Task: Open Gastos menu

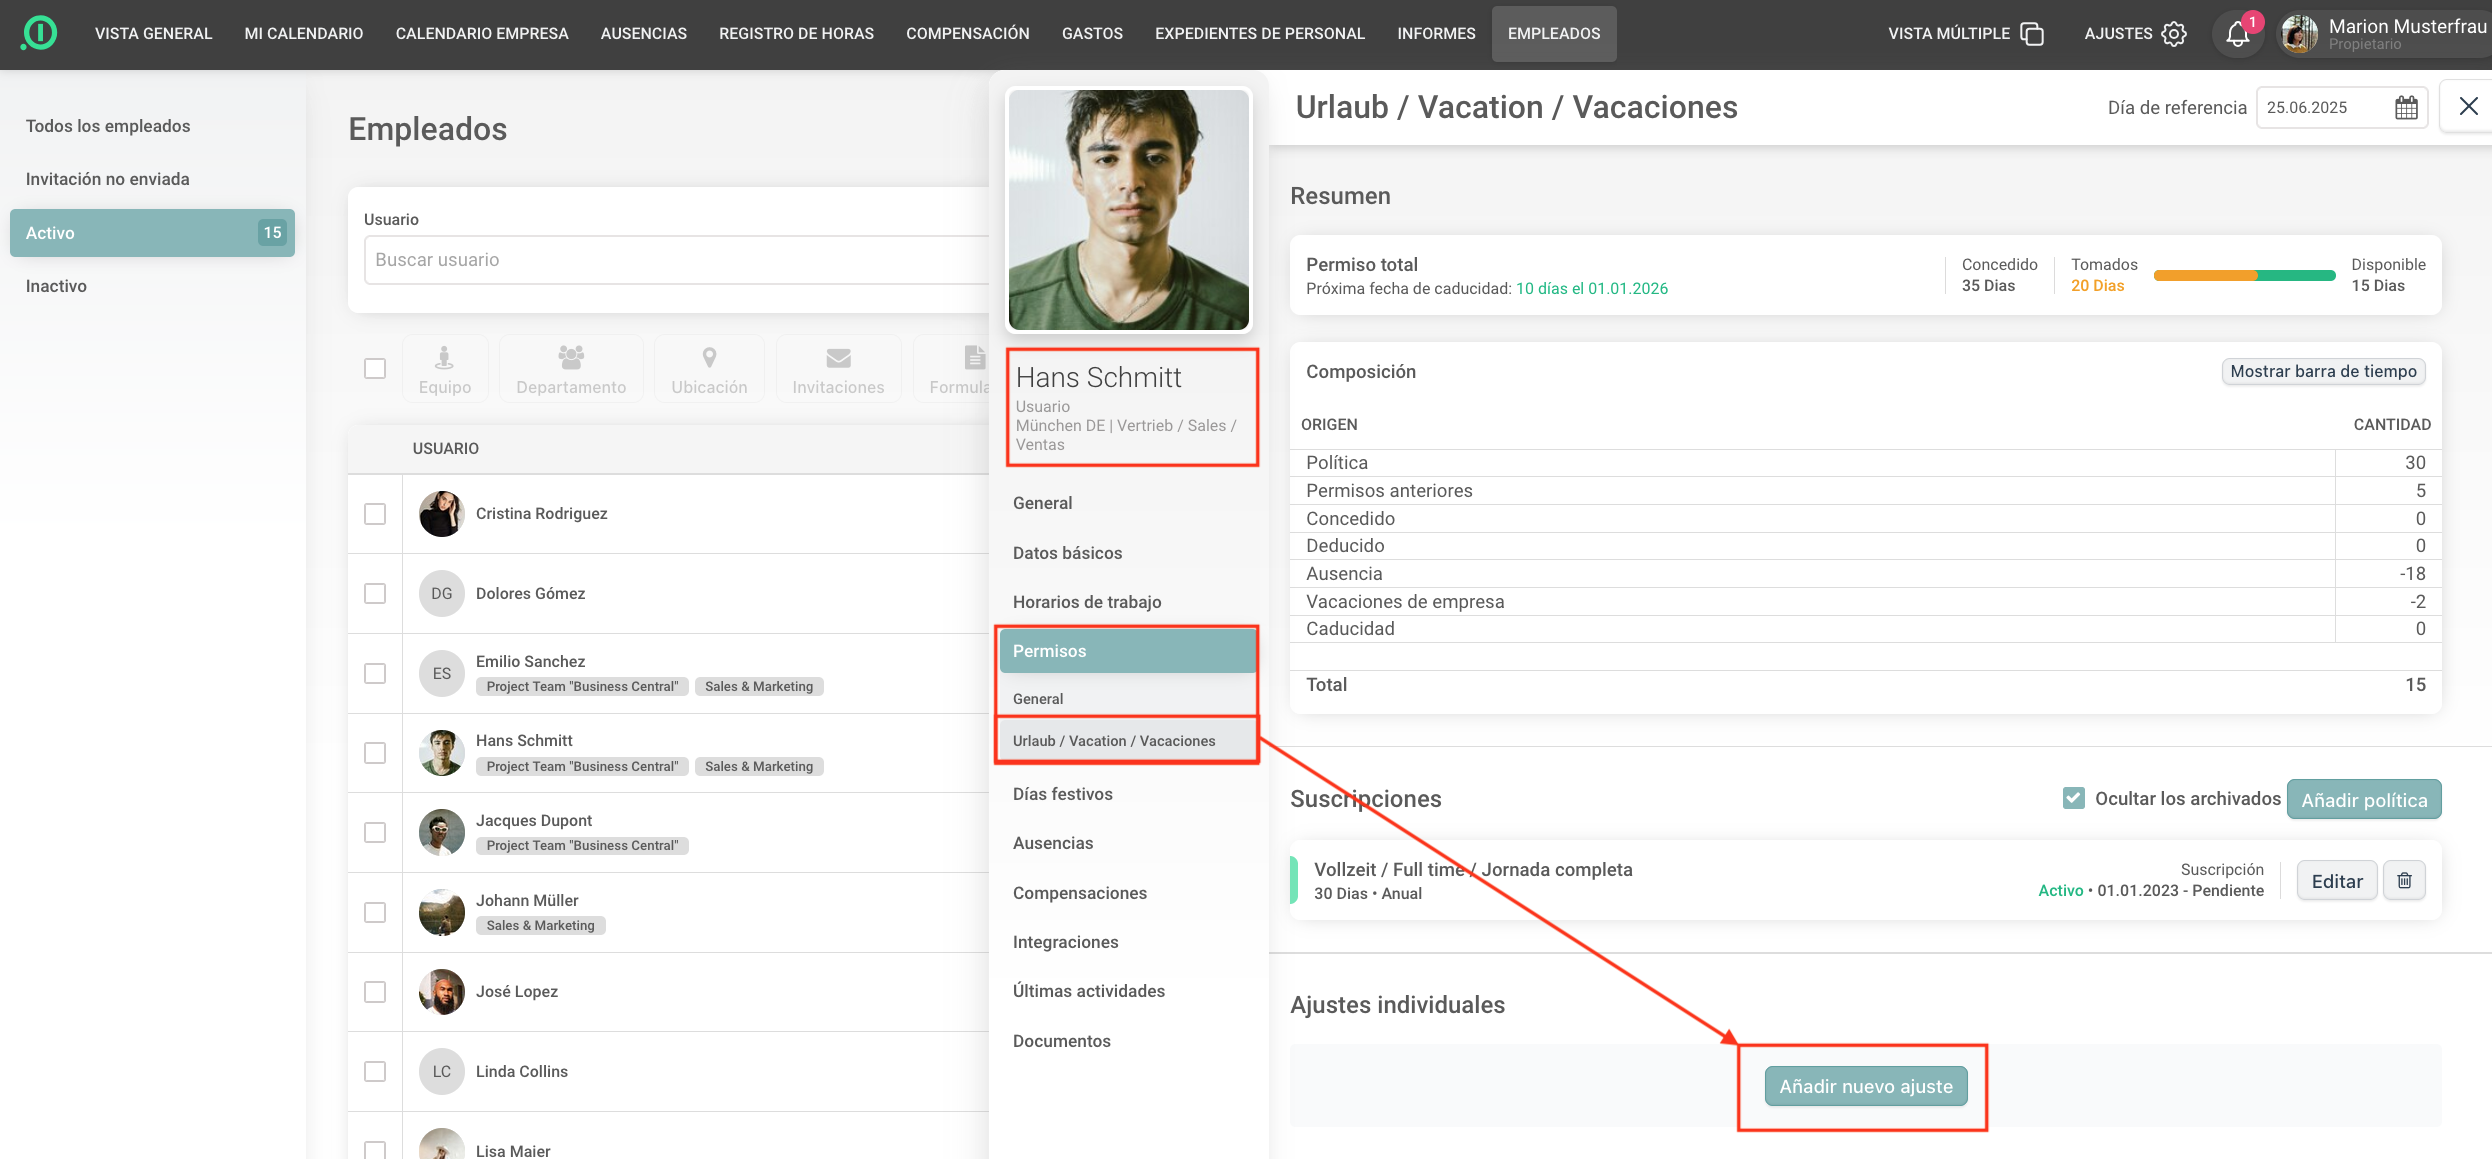Action: [1092, 34]
